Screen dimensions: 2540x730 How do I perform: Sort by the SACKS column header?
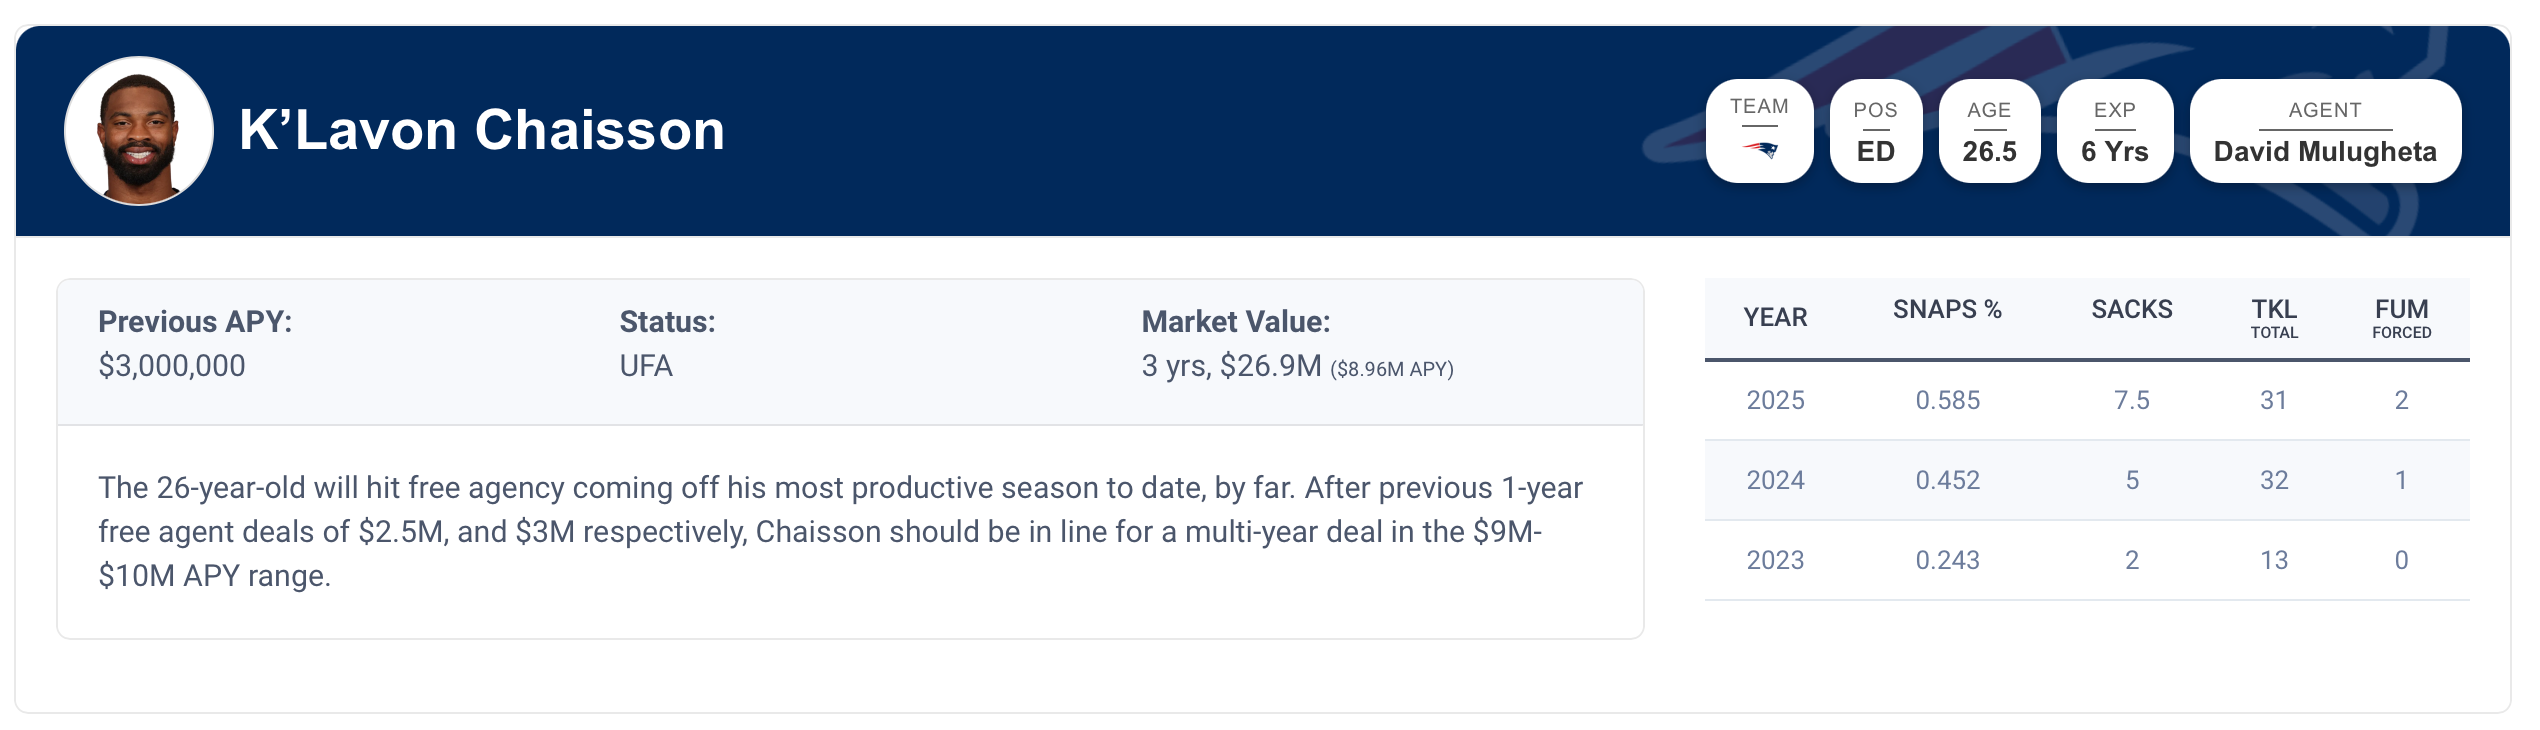(x=2131, y=310)
